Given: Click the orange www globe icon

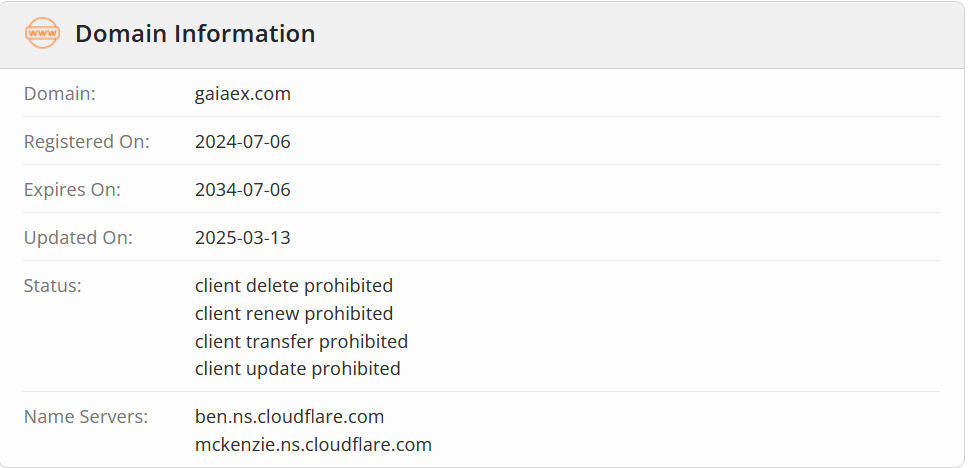Looking at the screenshot, I should tap(43, 33).
